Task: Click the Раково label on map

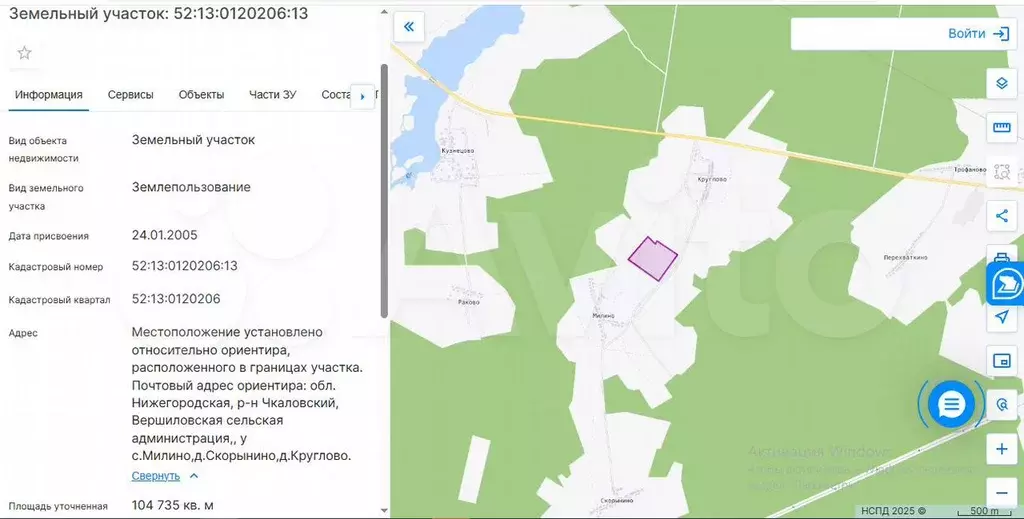Action: 469,302
